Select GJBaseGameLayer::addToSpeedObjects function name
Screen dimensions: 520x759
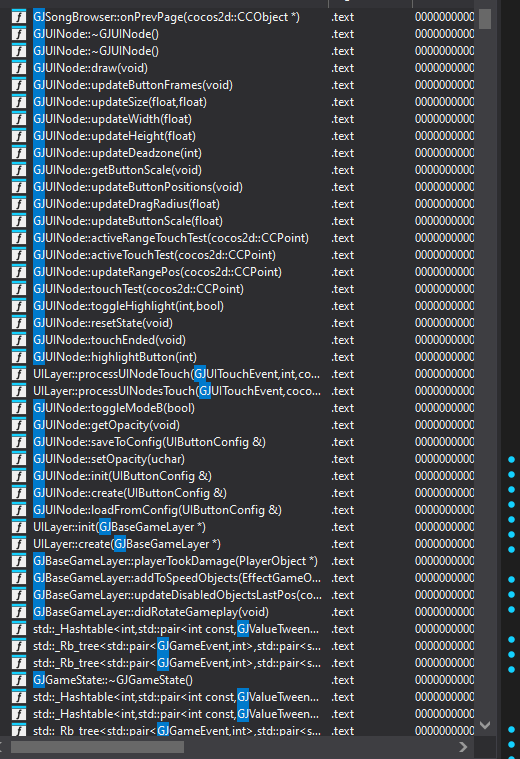point(177,578)
